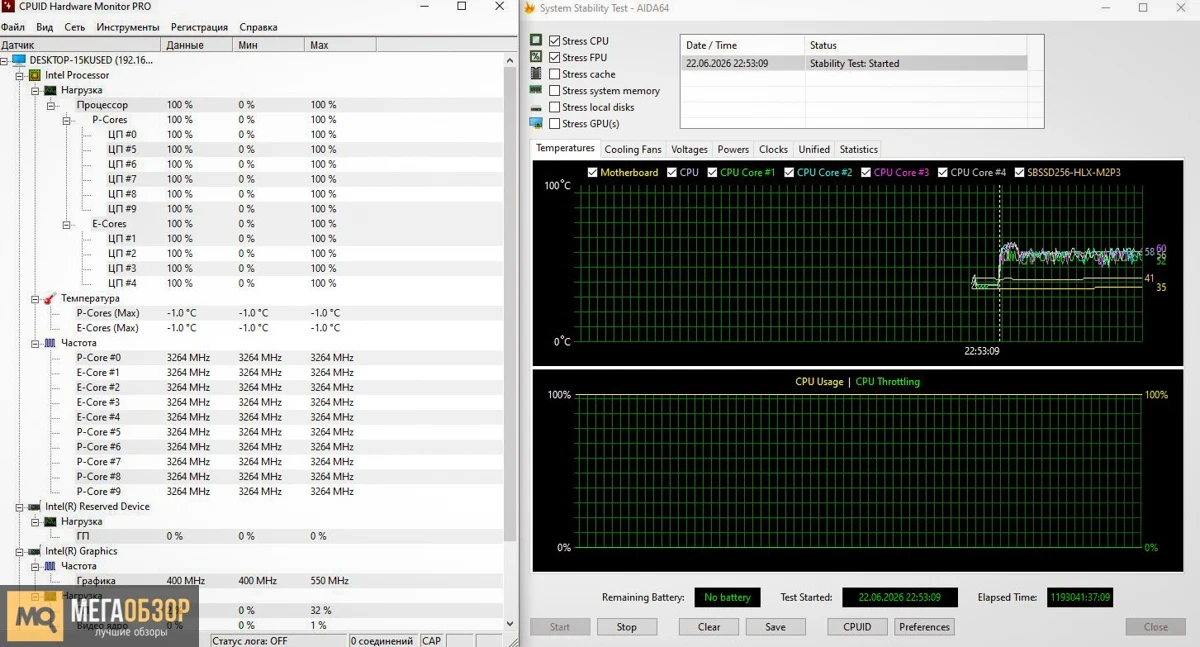Image resolution: width=1200 pixels, height=647 pixels.
Task: Select the Stability Test: Started log row
Action: tap(854, 63)
